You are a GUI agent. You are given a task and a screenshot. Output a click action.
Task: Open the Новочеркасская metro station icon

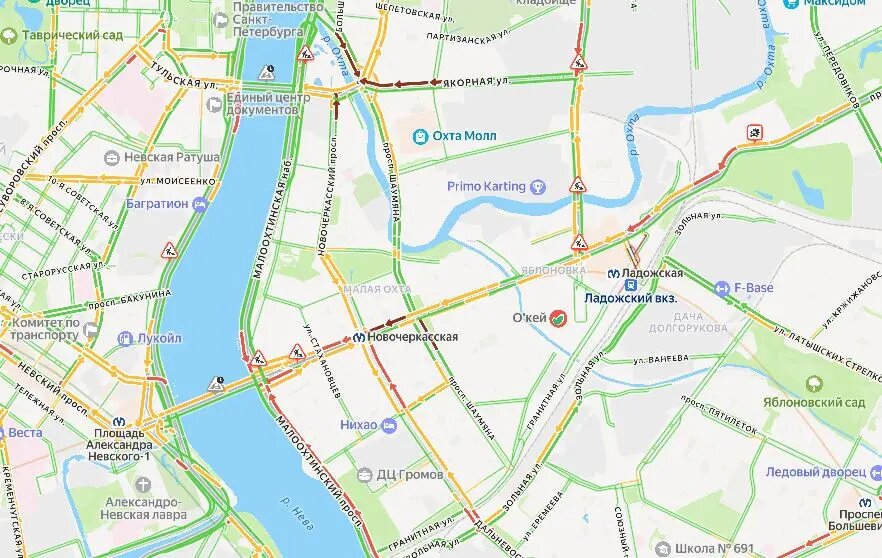[x=358, y=337]
